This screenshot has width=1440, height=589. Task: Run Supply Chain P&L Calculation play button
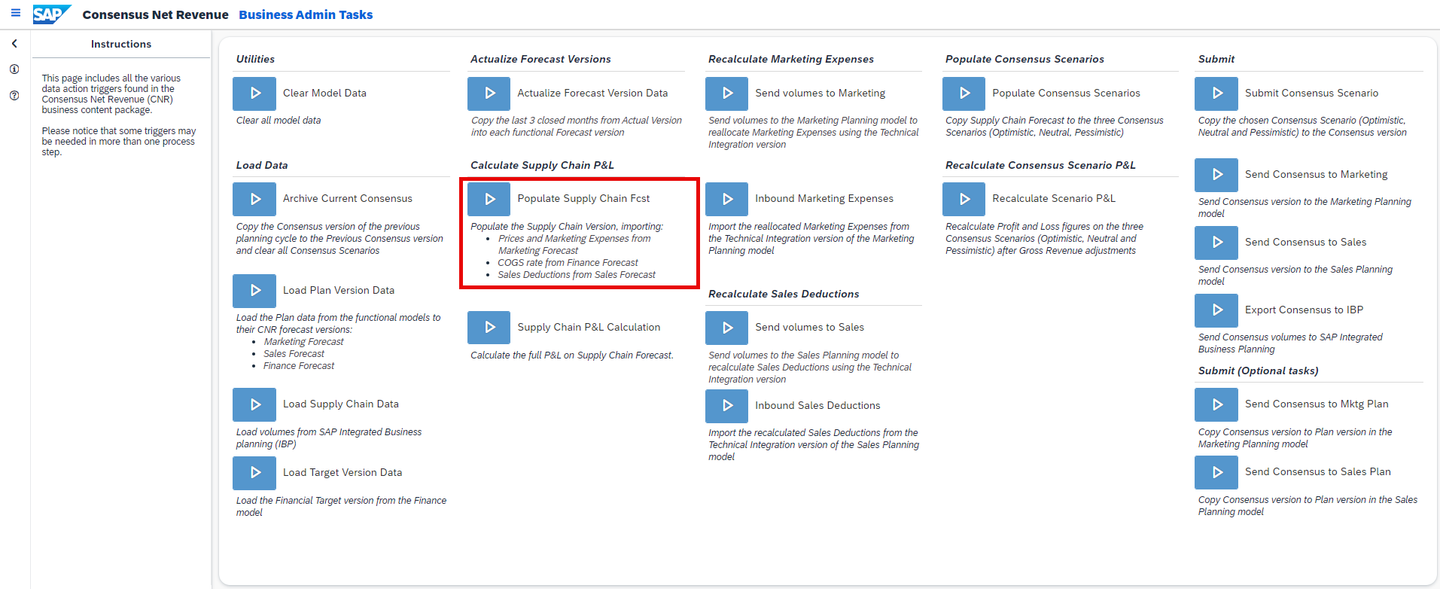489,327
